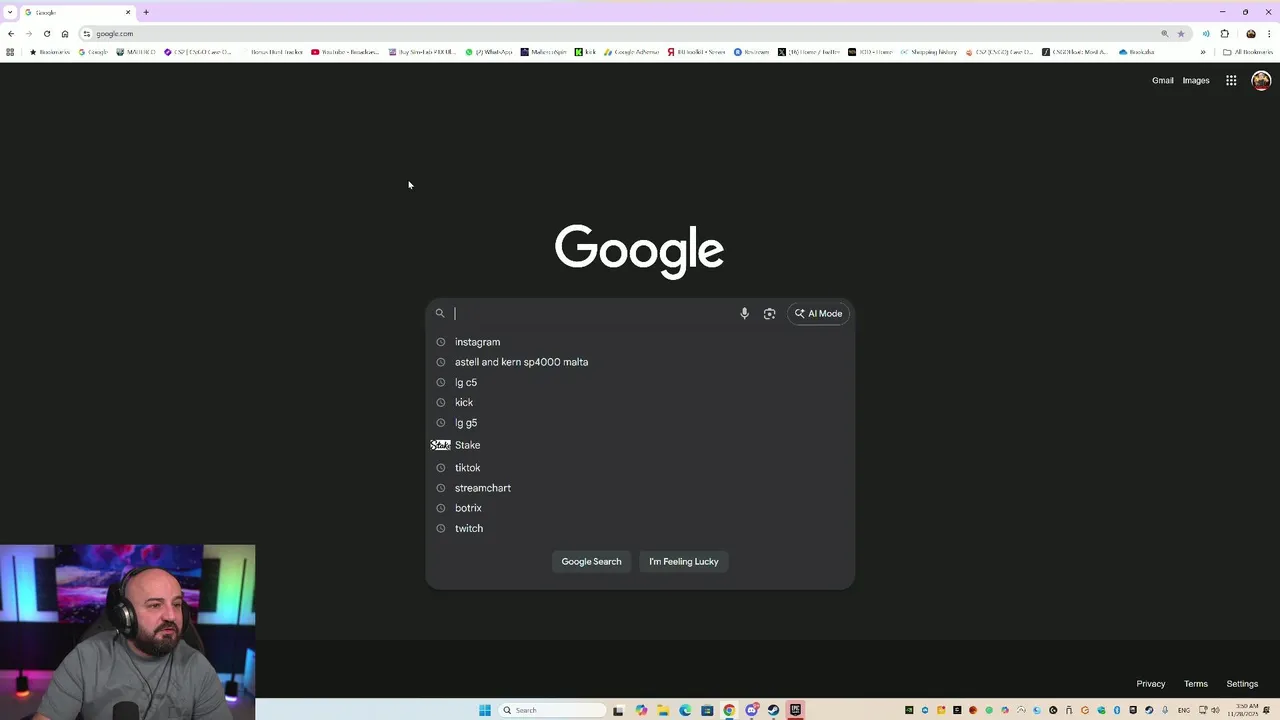Open the WhatsApp bookmark

[489, 52]
